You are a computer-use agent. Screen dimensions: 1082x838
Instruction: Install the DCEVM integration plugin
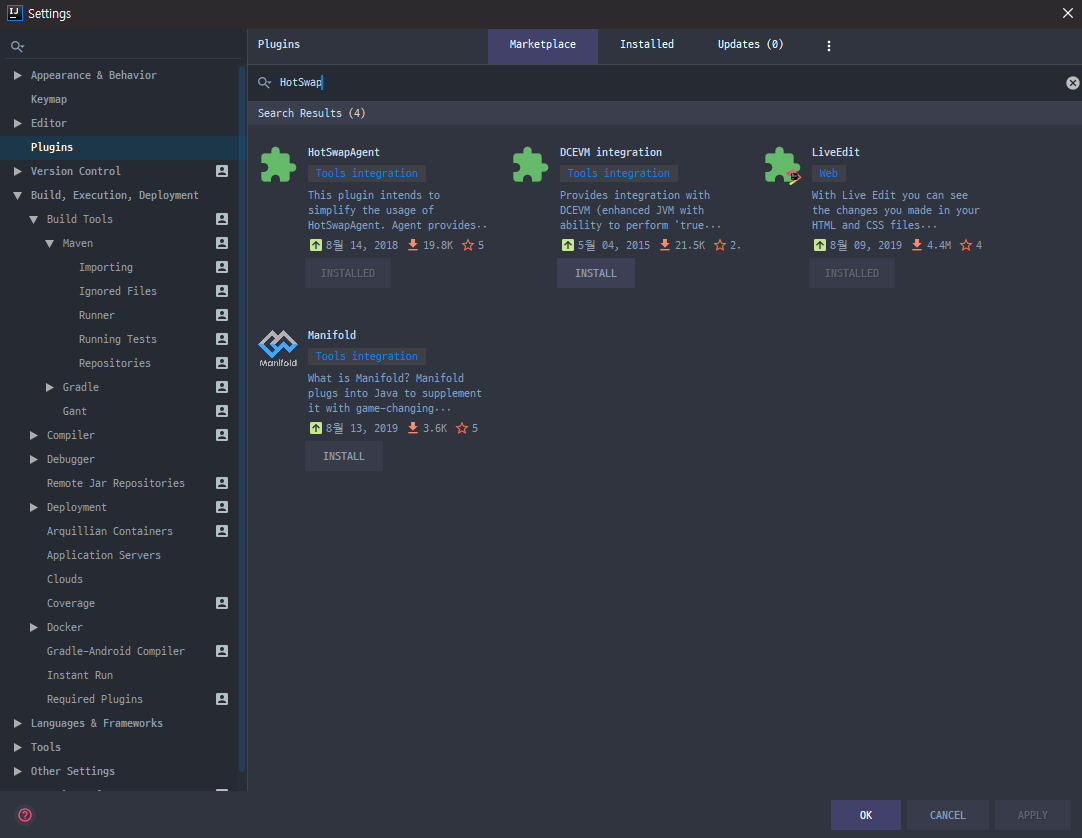(596, 273)
